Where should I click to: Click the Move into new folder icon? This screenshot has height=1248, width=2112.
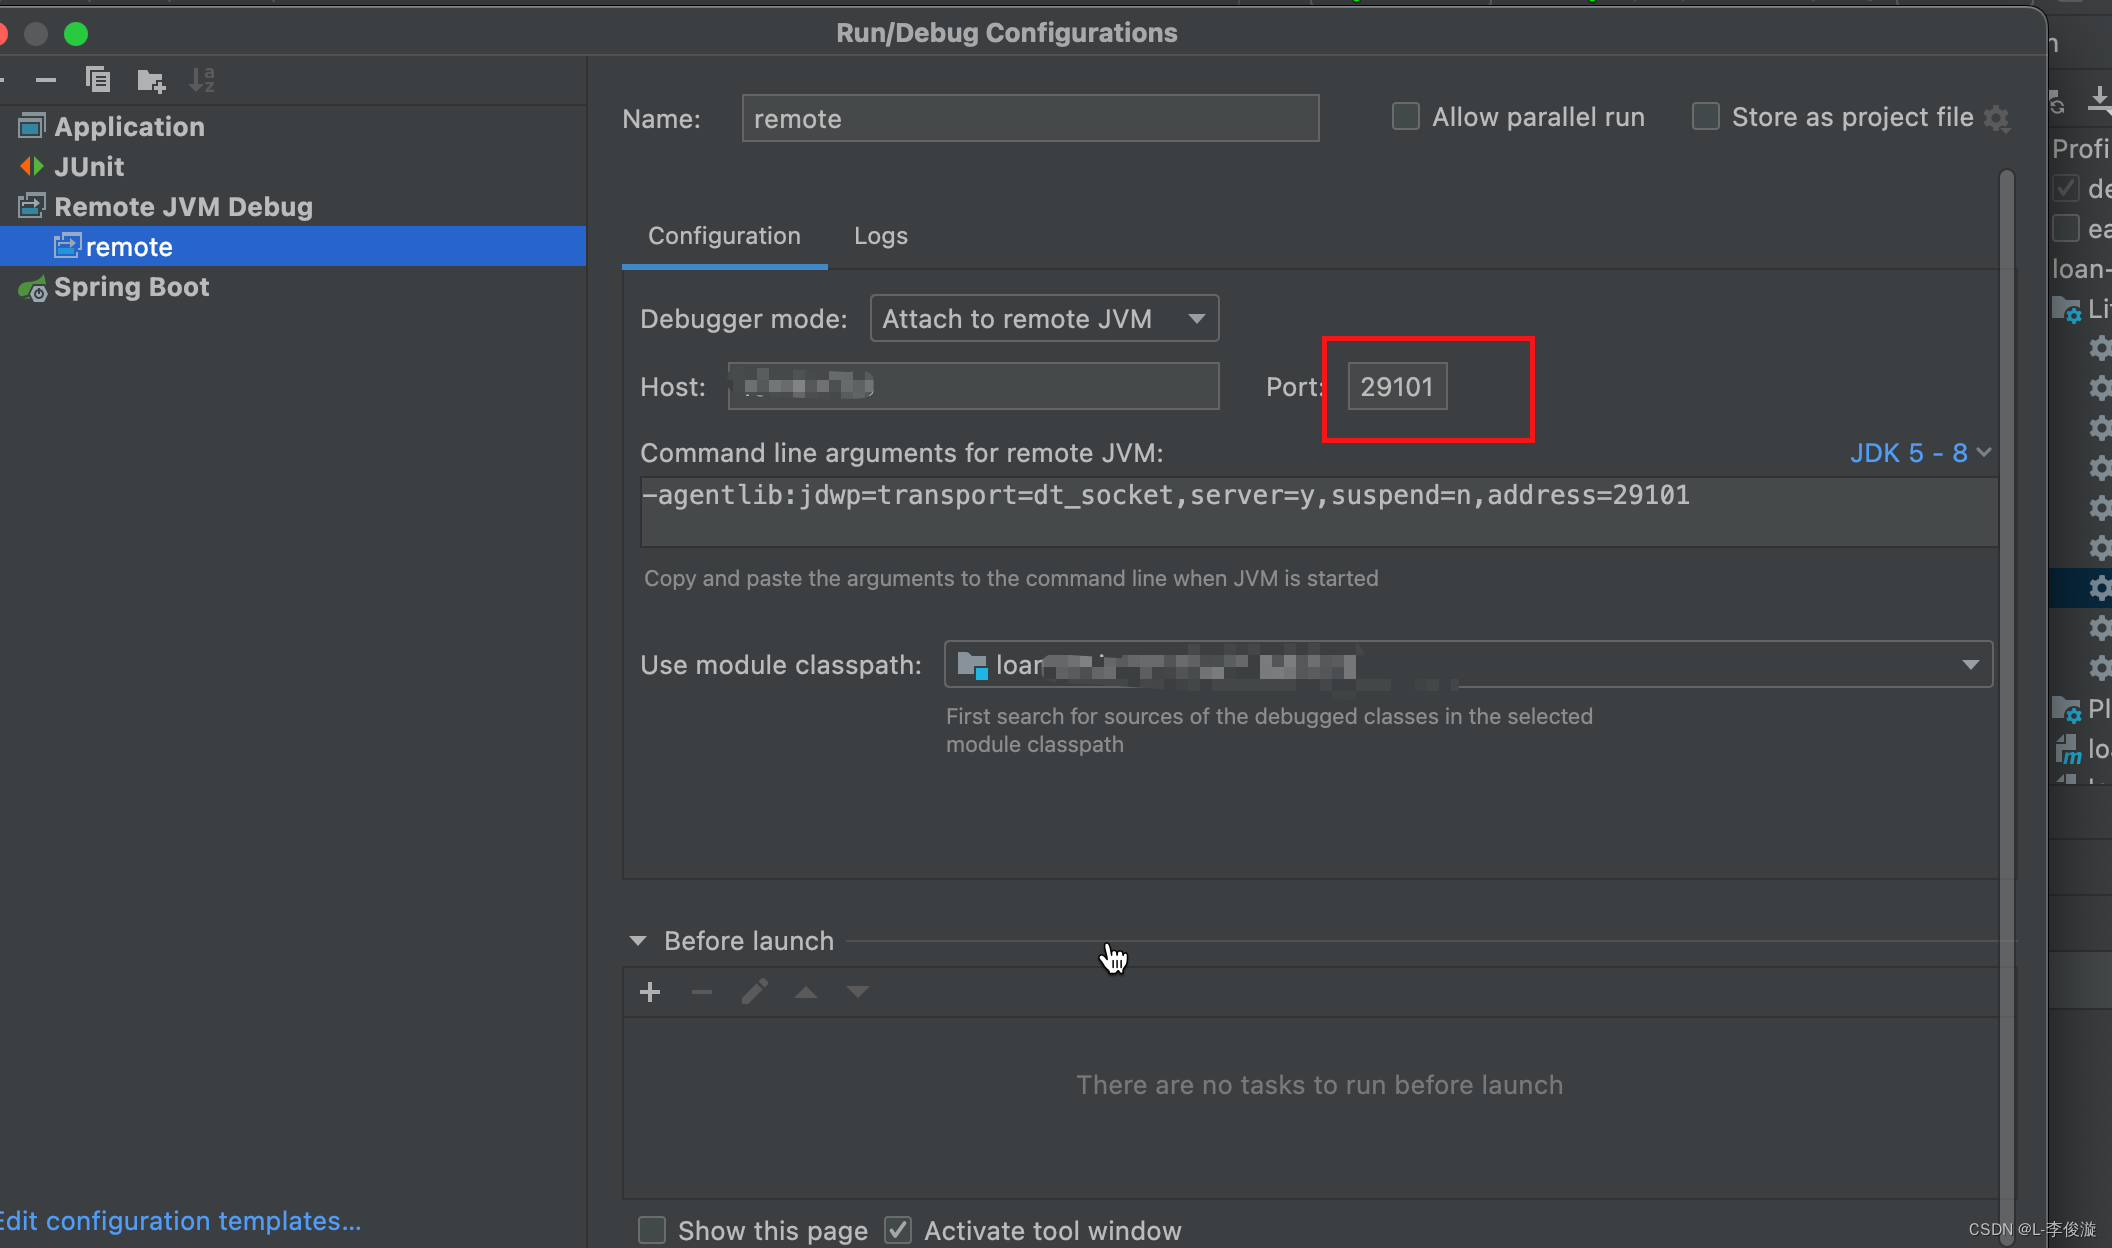[x=151, y=80]
